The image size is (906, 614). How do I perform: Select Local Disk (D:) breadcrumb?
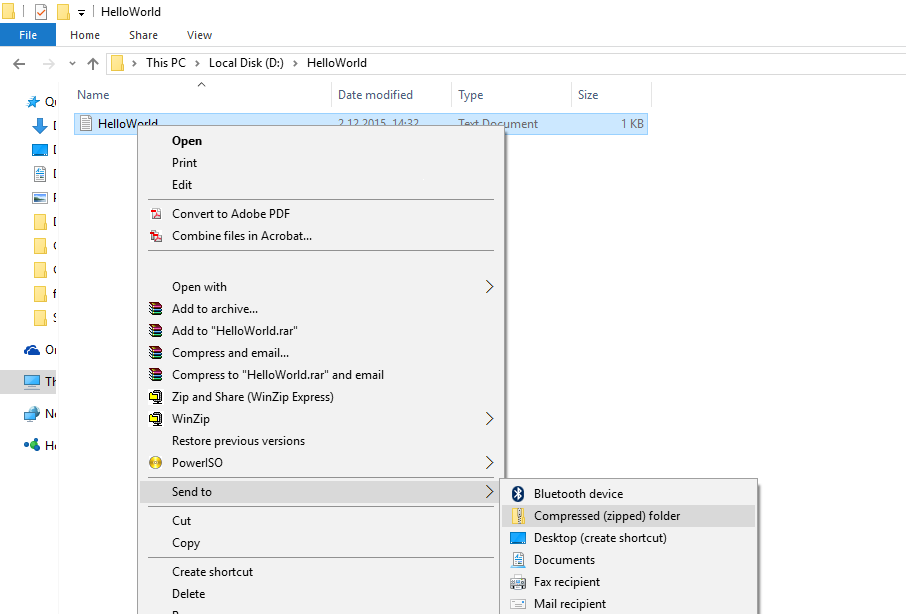(x=246, y=63)
